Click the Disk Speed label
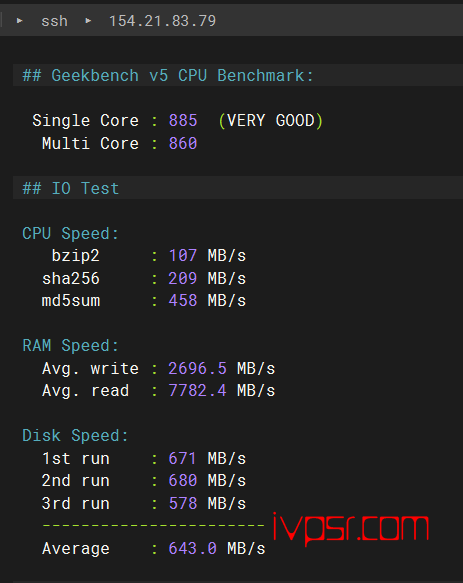The height and width of the screenshot is (583, 463). coord(75,436)
